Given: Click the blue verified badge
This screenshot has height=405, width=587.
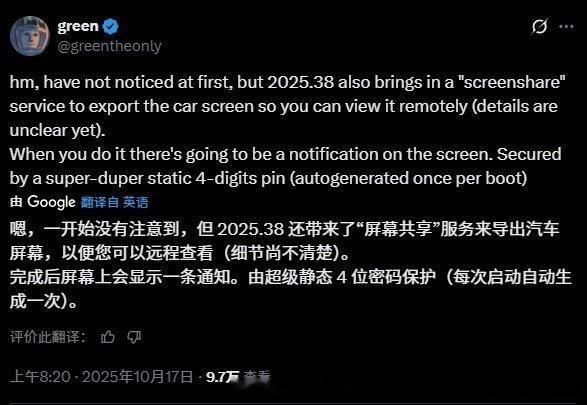Looking at the screenshot, I should point(110,26).
